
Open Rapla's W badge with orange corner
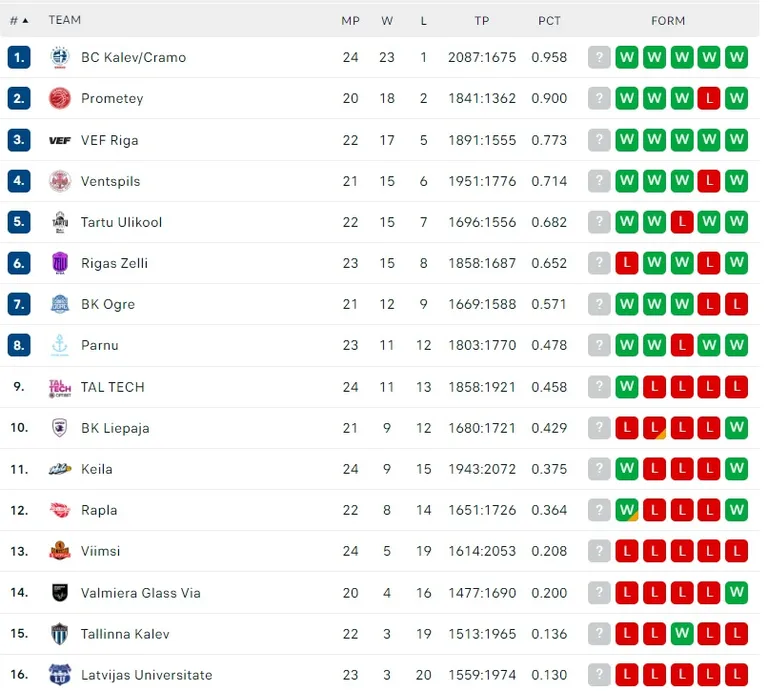pos(626,510)
